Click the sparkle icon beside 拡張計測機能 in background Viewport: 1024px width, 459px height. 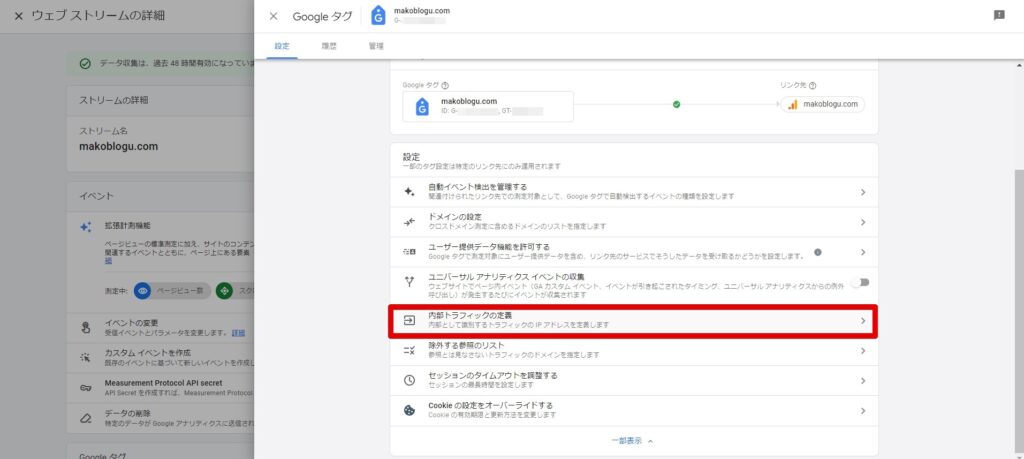pyautogui.click(x=86, y=227)
